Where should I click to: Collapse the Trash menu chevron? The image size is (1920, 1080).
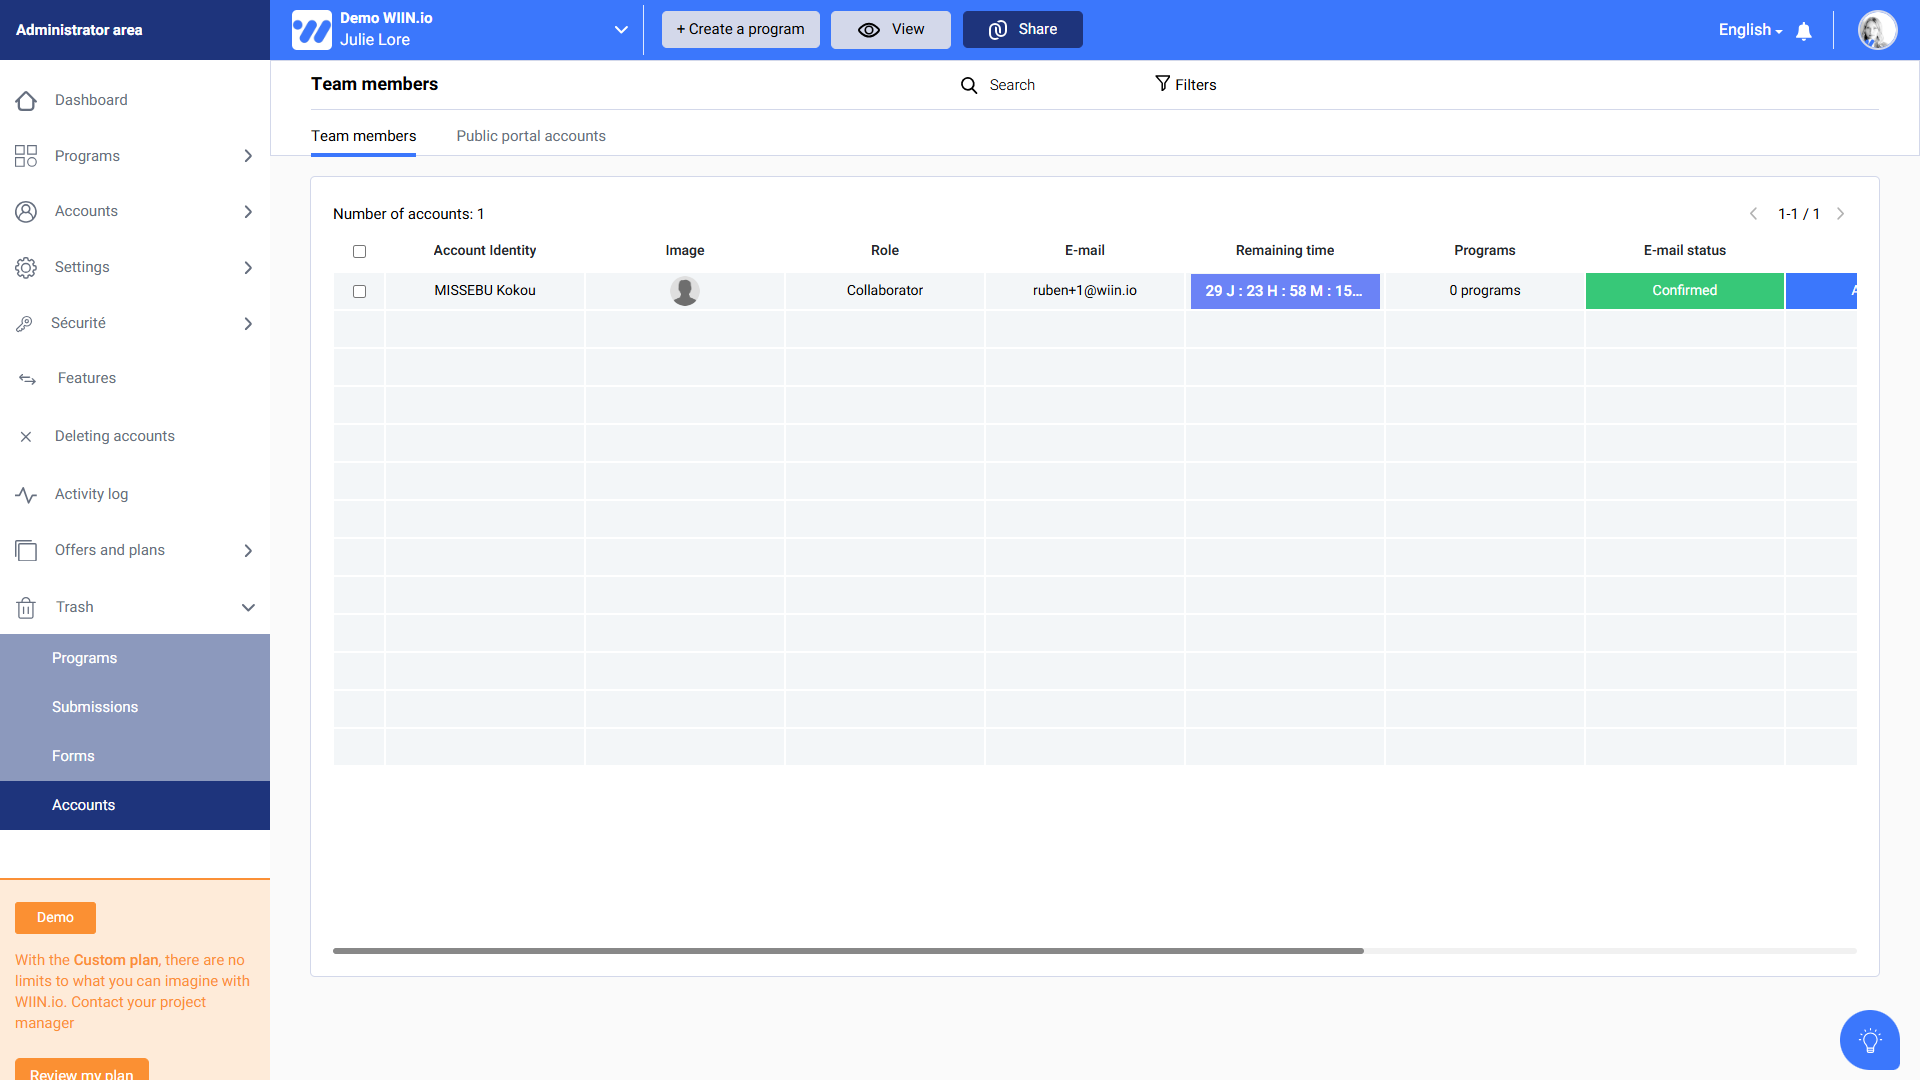pyautogui.click(x=248, y=608)
